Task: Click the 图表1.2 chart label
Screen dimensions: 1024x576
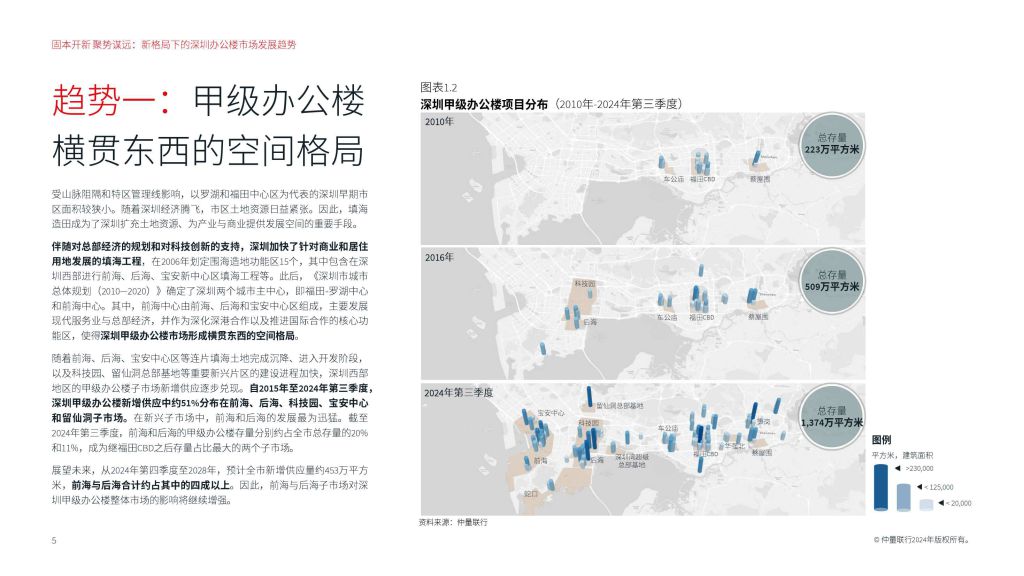Action: (438, 88)
